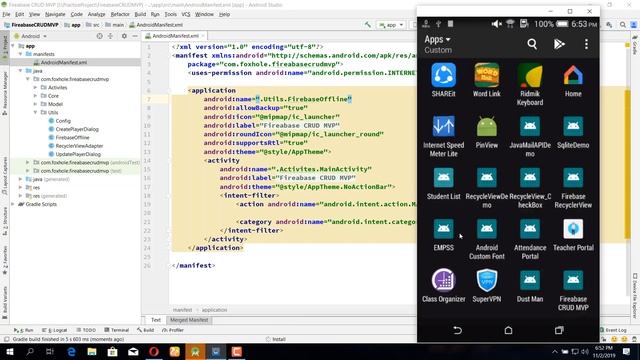This screenshot has height=360, width=640.
Task: Expand the Gradle Scripts node
Action: [x=13, y=204]
